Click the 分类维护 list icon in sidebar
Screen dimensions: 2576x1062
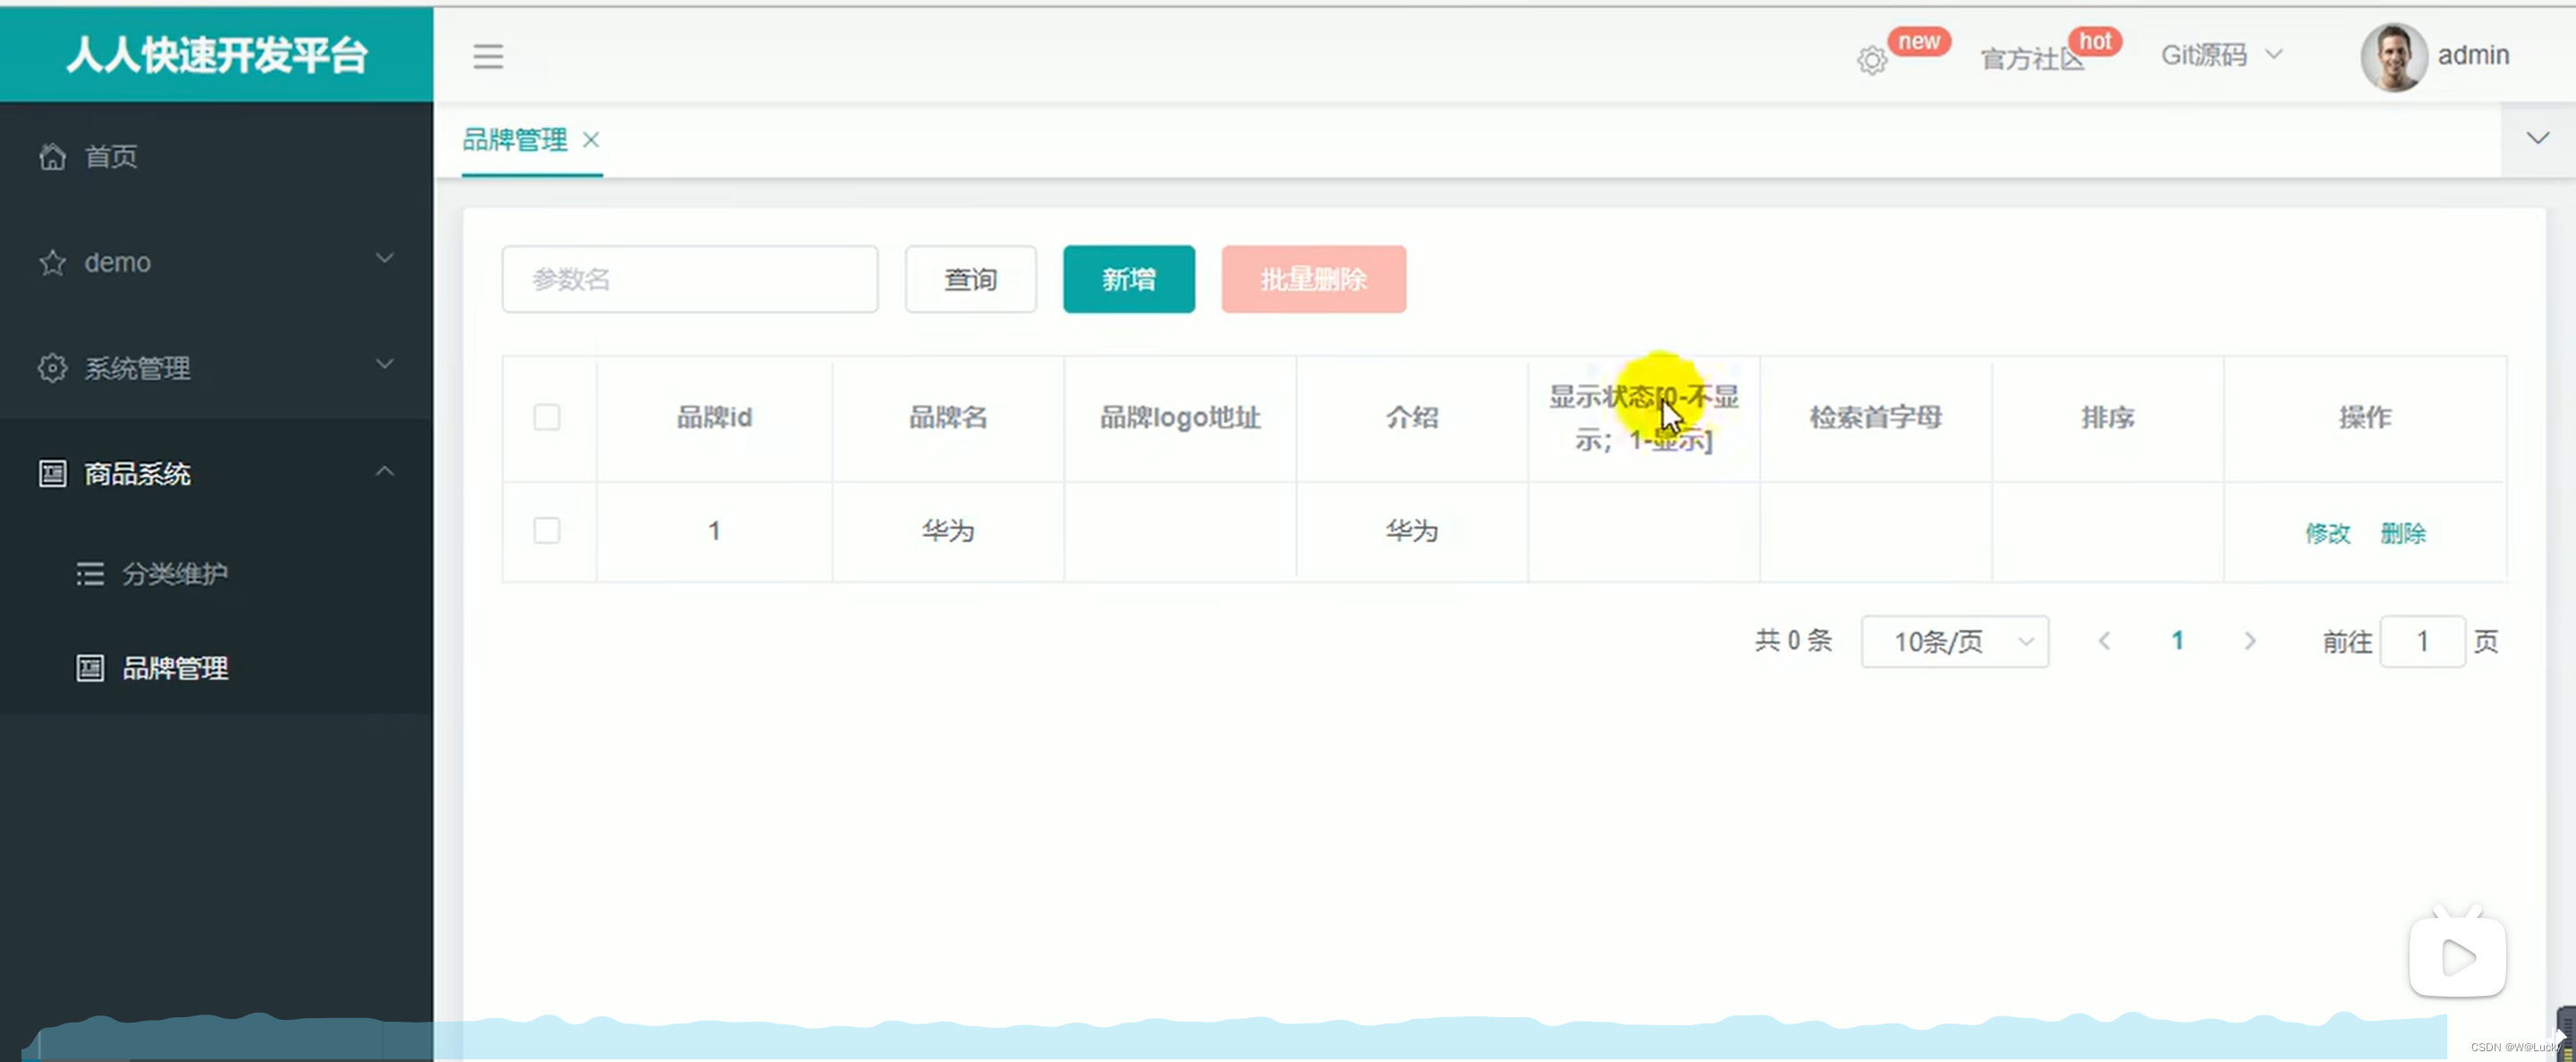[x=90, y=574]
